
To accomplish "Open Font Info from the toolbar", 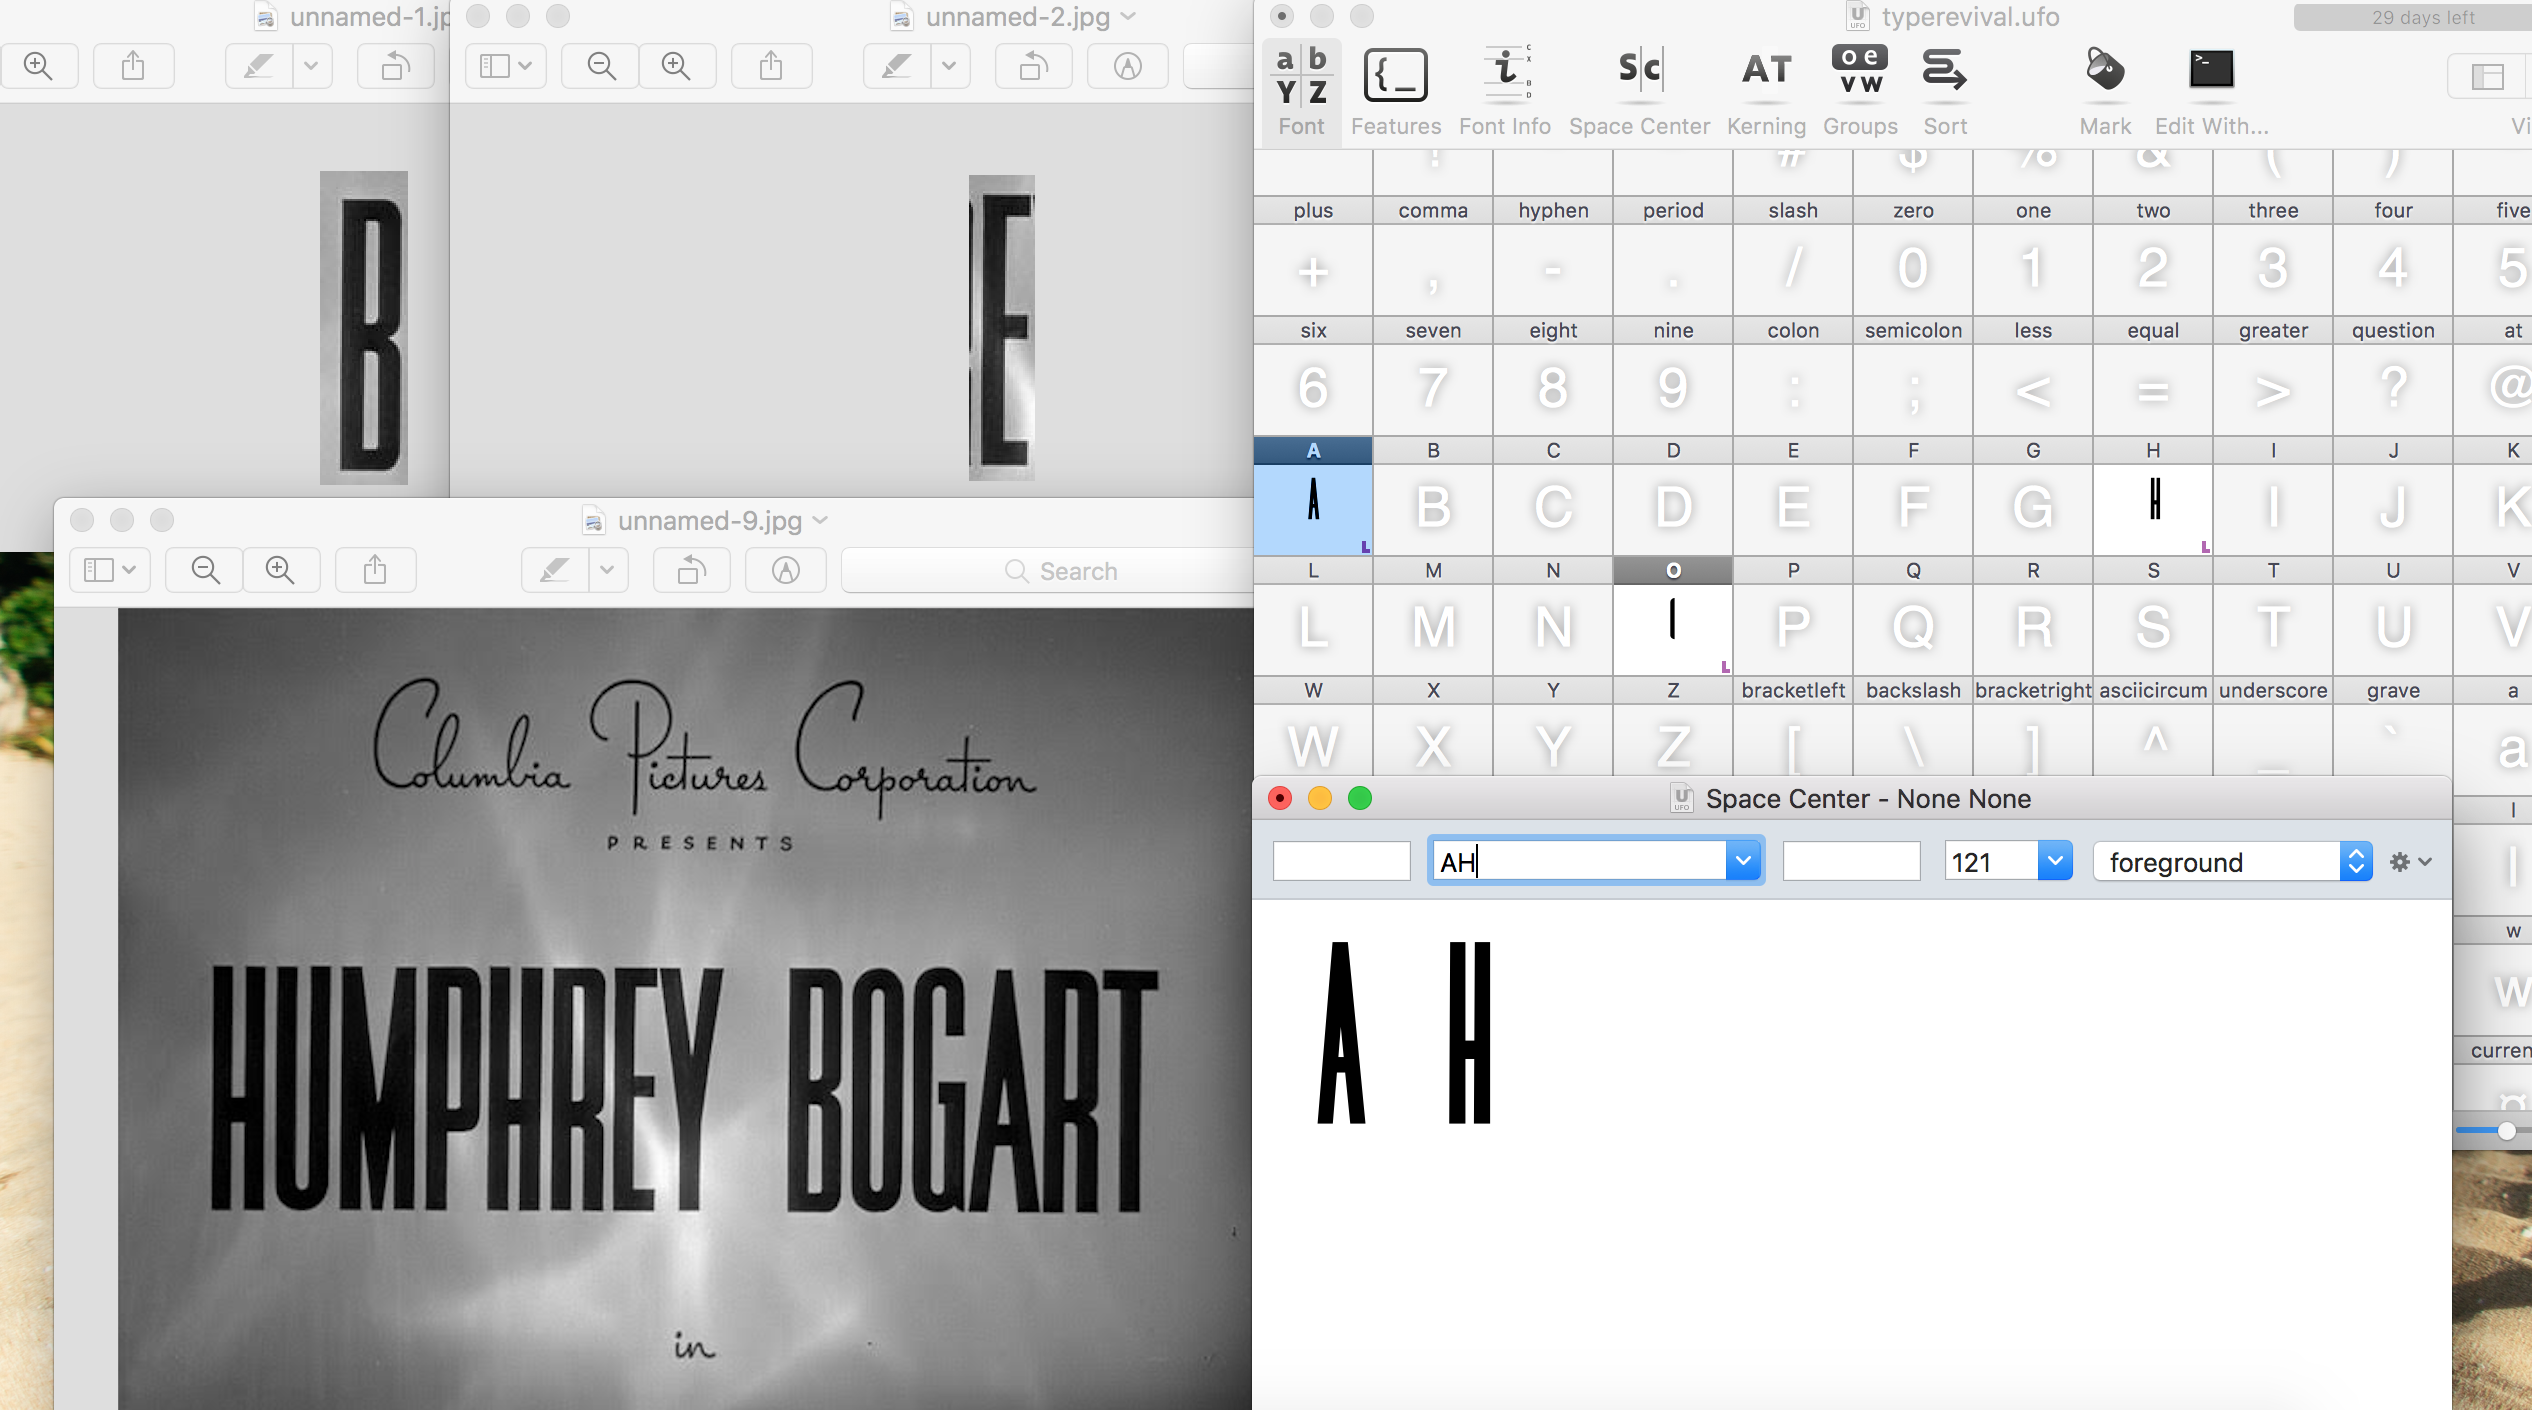I will 1505,90.
